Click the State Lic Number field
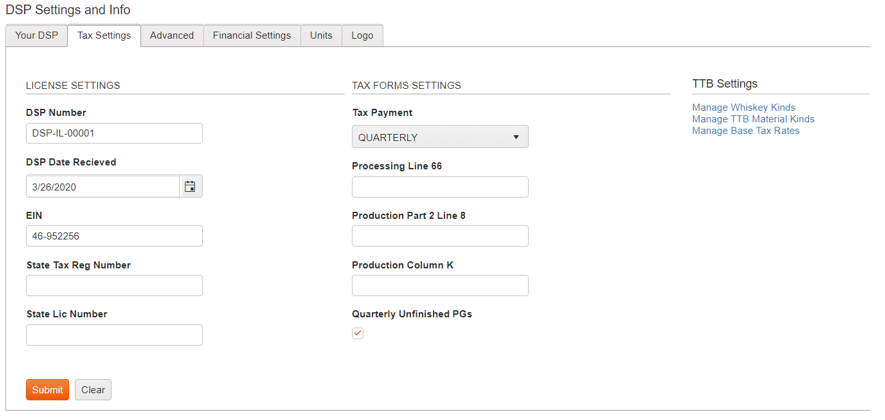Viewport: 885px width, 420px height. (114, 335)
